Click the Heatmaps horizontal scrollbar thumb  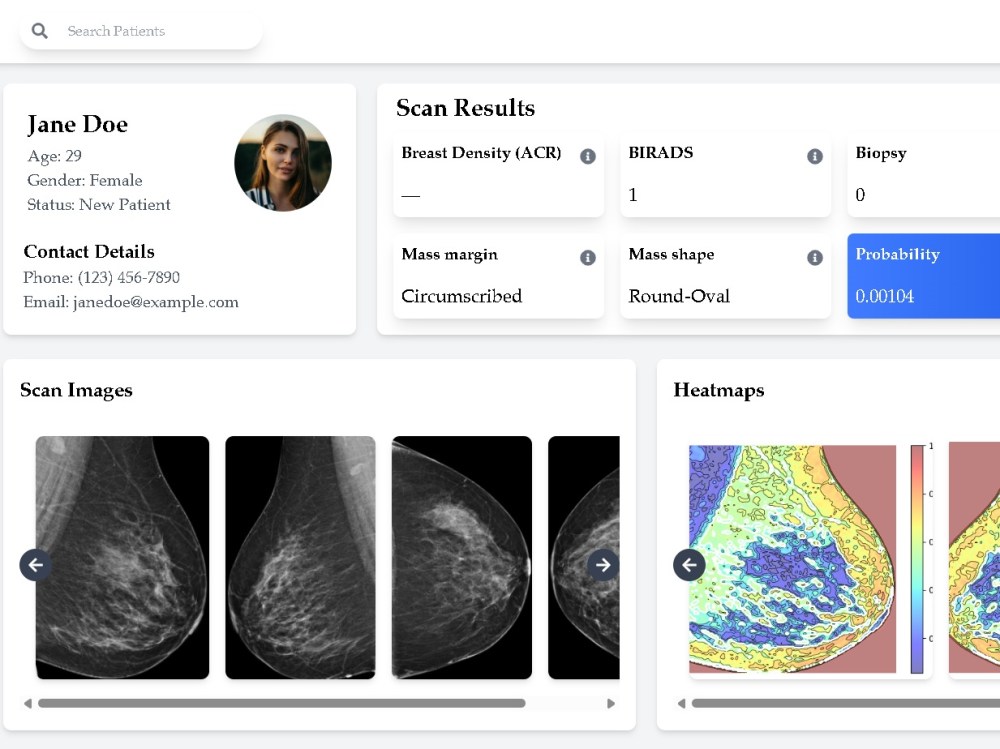[x=846, y=703]
